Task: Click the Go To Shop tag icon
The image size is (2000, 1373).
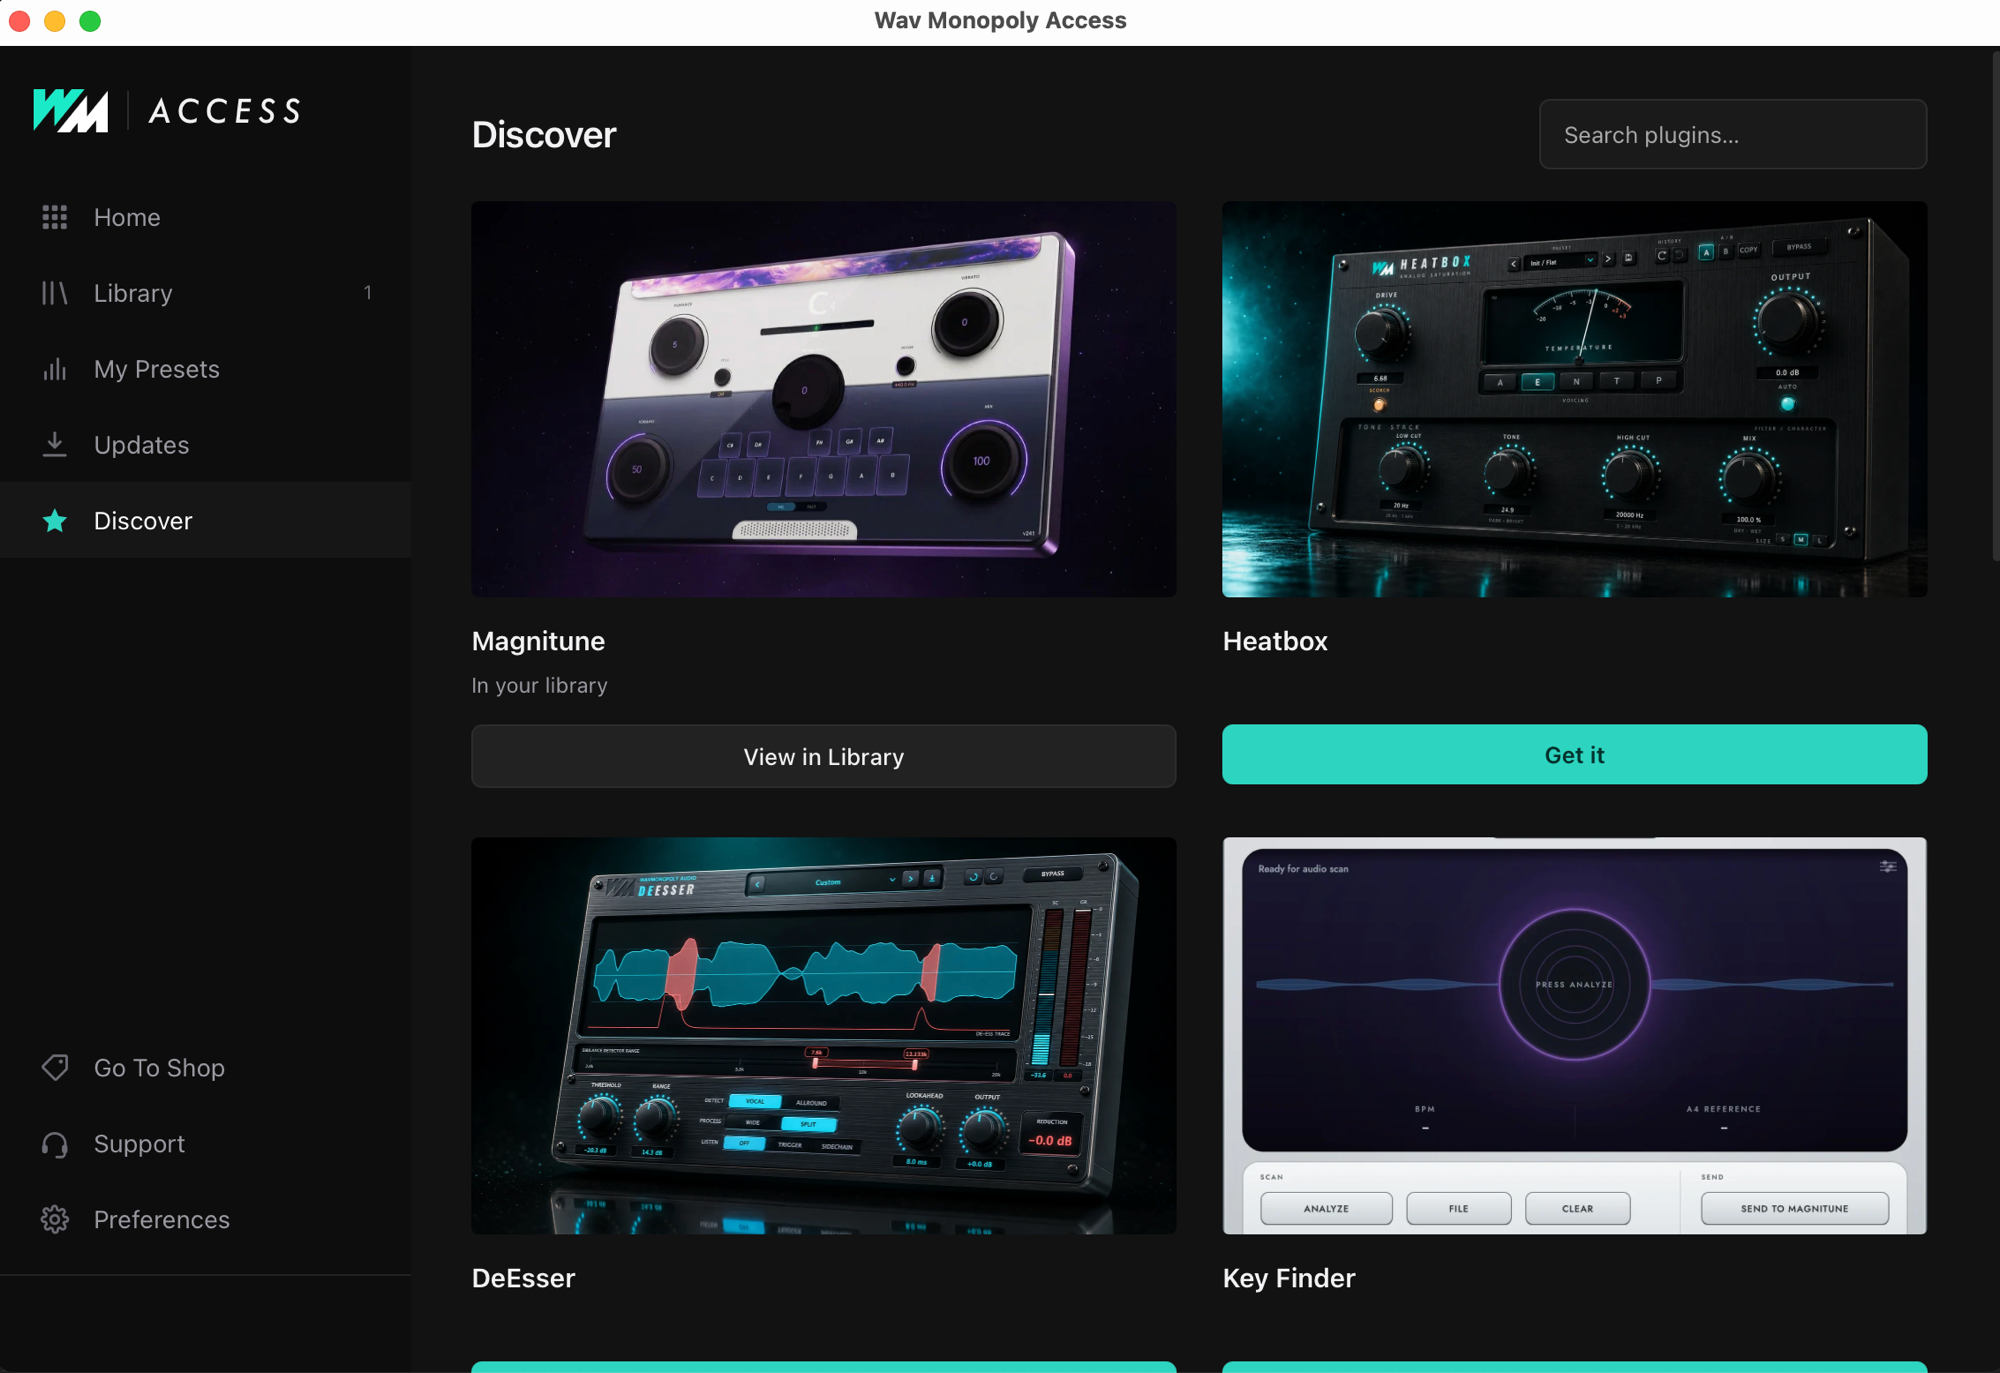Action: (55, 1068)
